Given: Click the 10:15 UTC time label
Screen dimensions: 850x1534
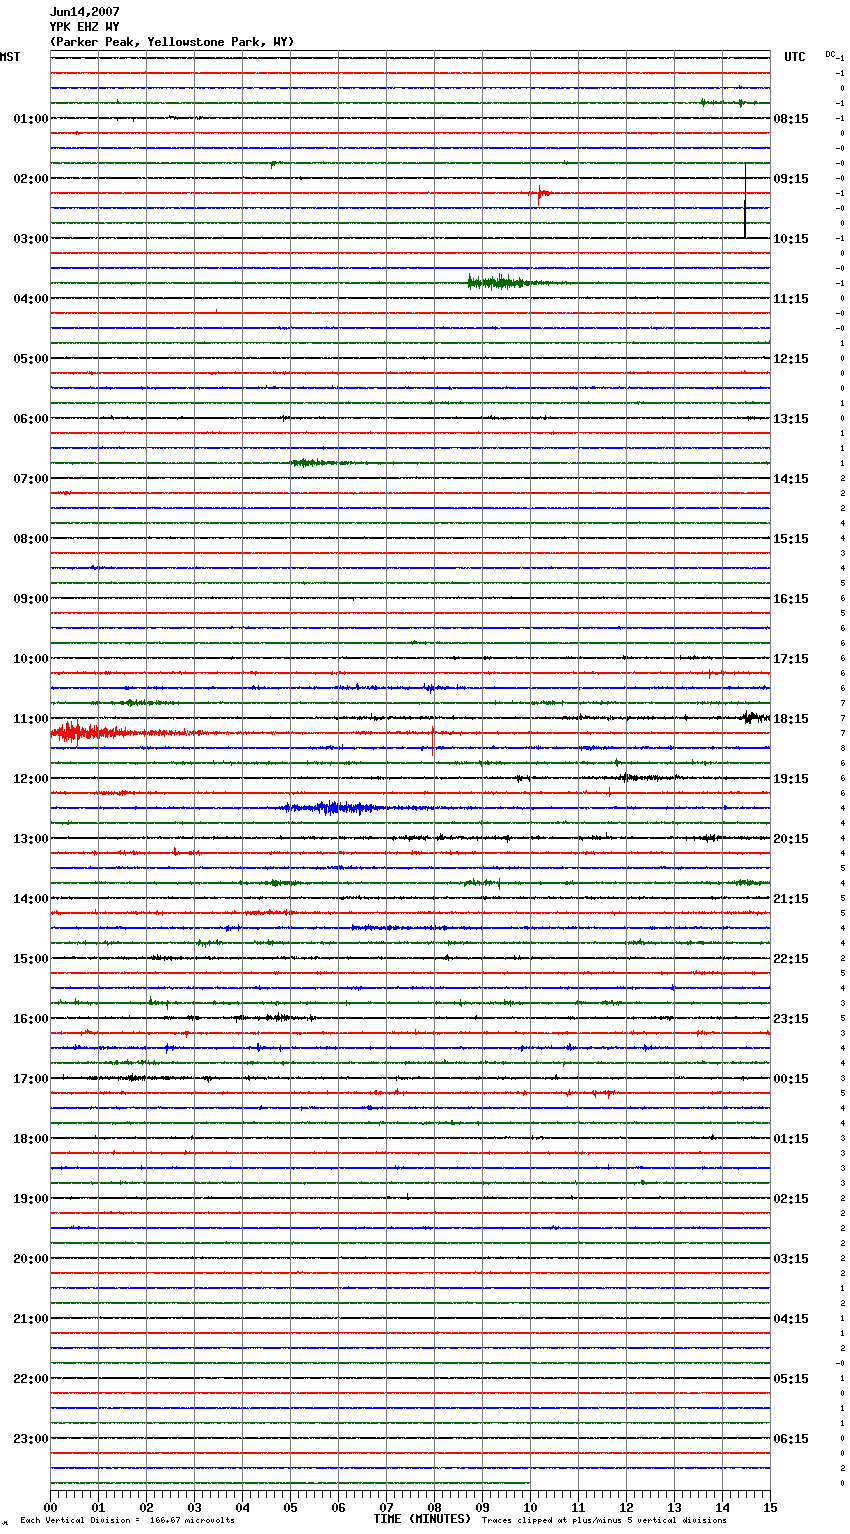Looking at the screenshot, I should [x=791, y=239].
